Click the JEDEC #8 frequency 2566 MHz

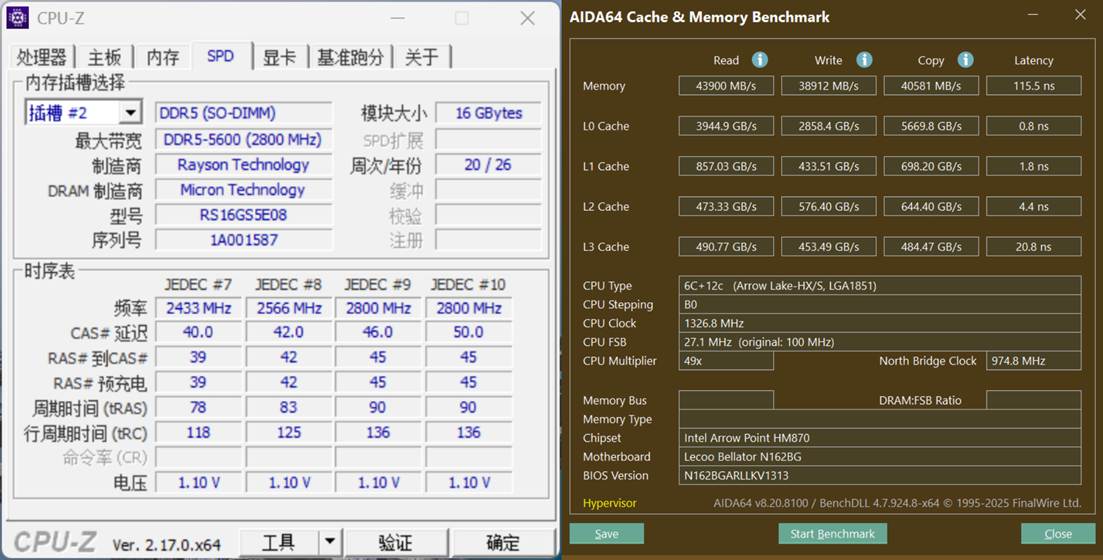pyautogui.click(x=288, y=308)
